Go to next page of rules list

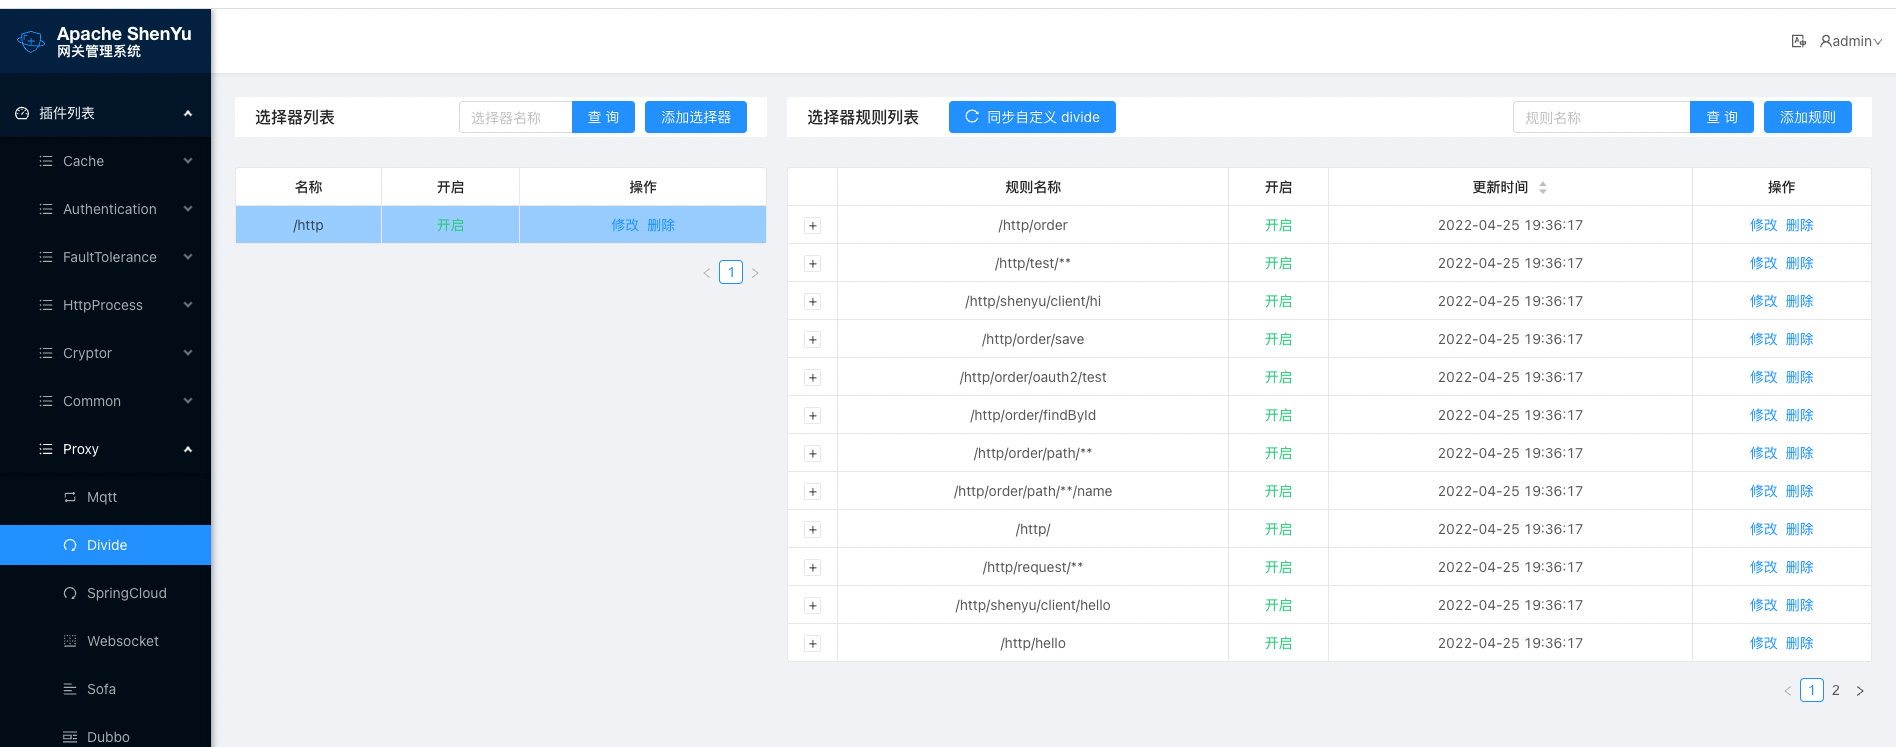1860,691
